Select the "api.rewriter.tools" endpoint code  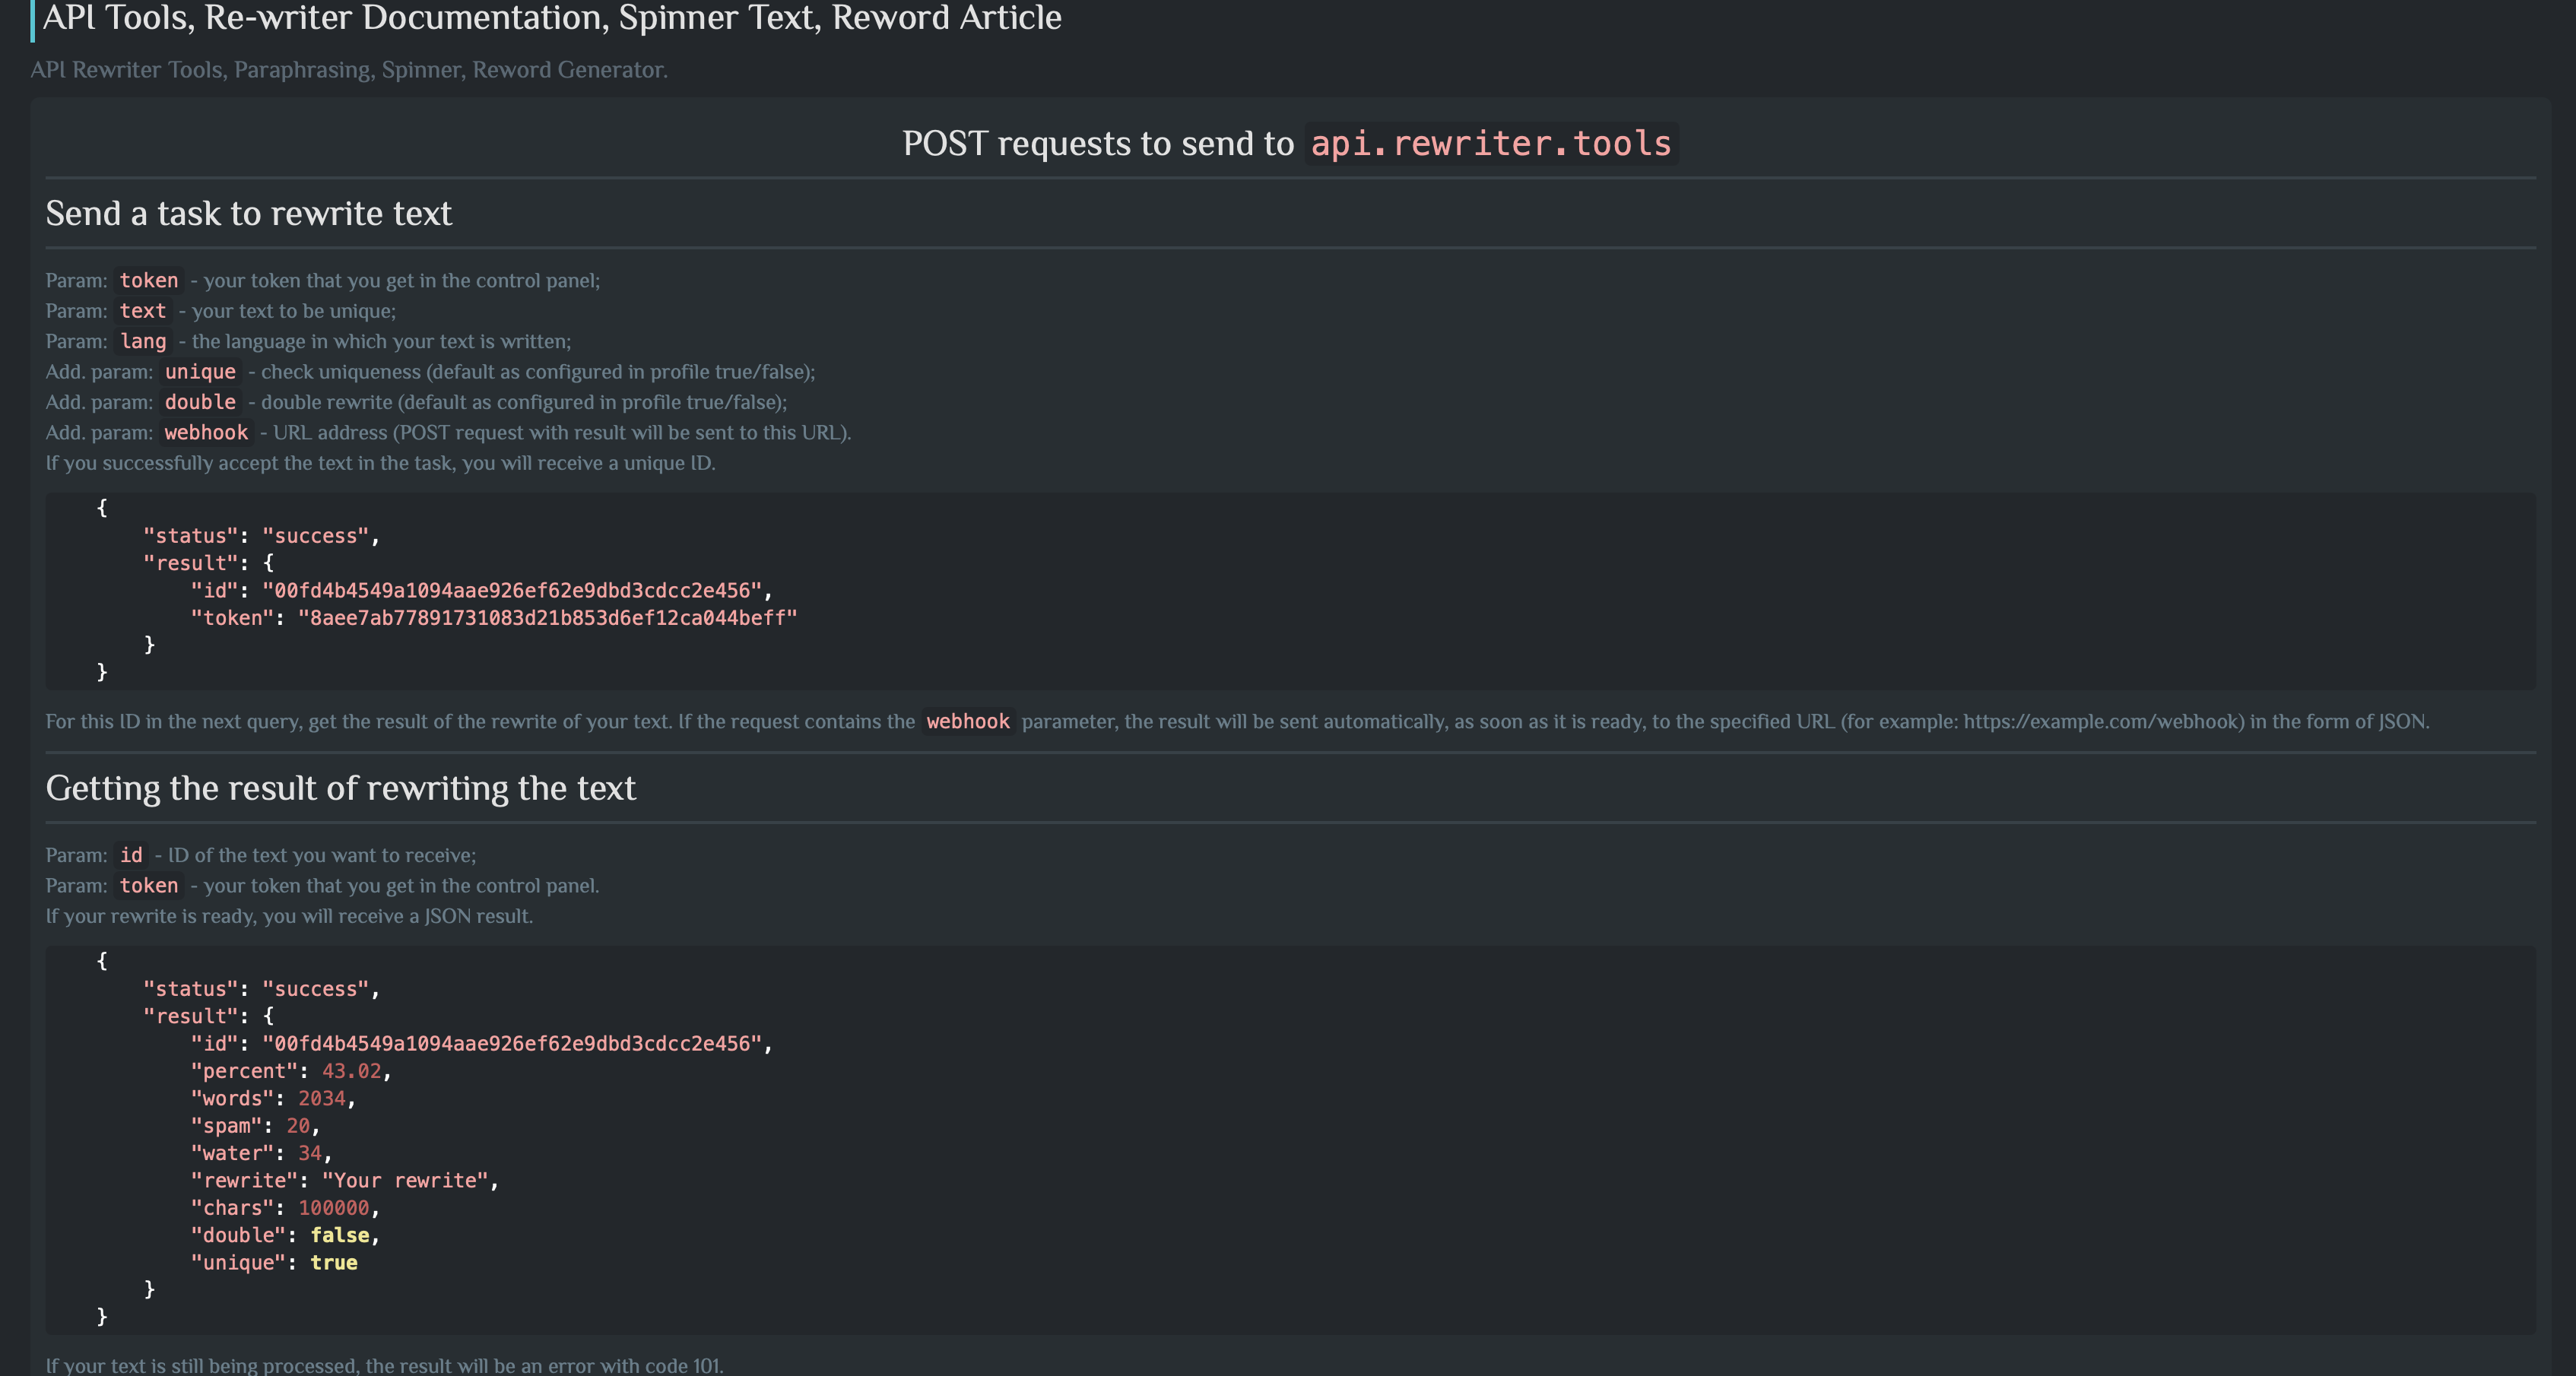tap(1491, 144)
